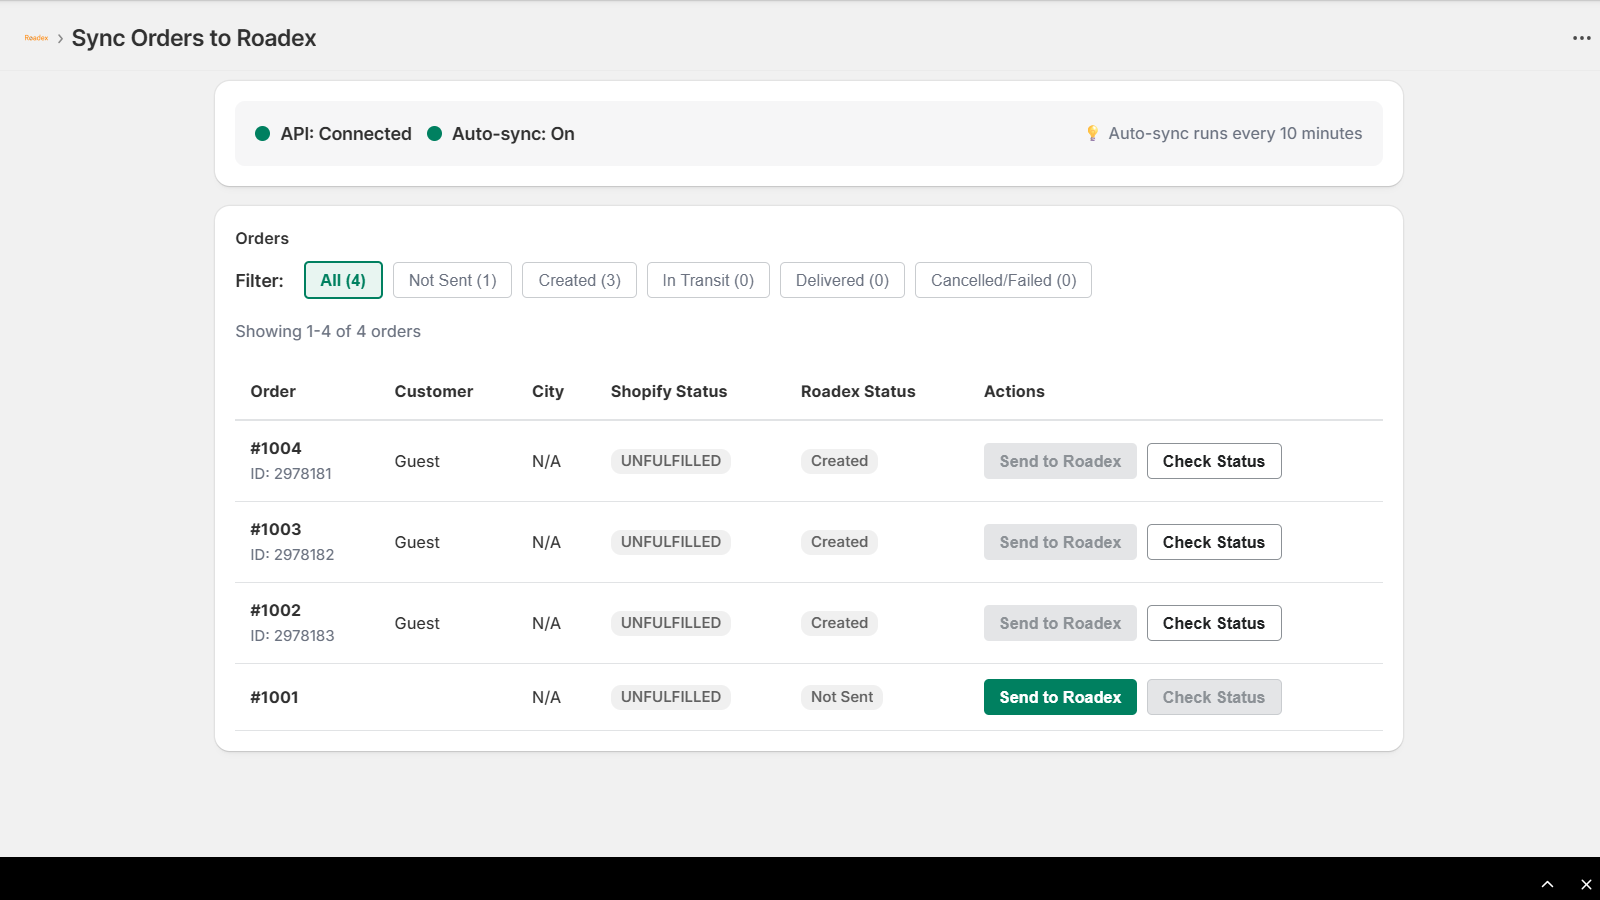Screen dimensions: 1600x900
Task: Show only Created (3) orders
Action: [579, 280]
